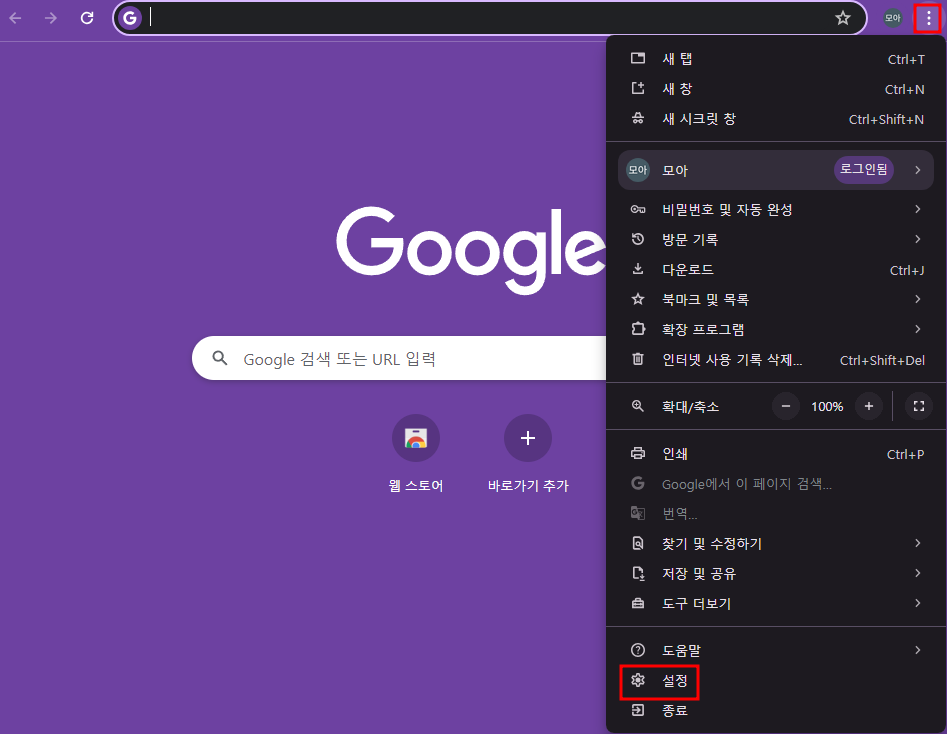Click the 로그인됨 badge
Screen dimensions: 947x734
[864, 170]
